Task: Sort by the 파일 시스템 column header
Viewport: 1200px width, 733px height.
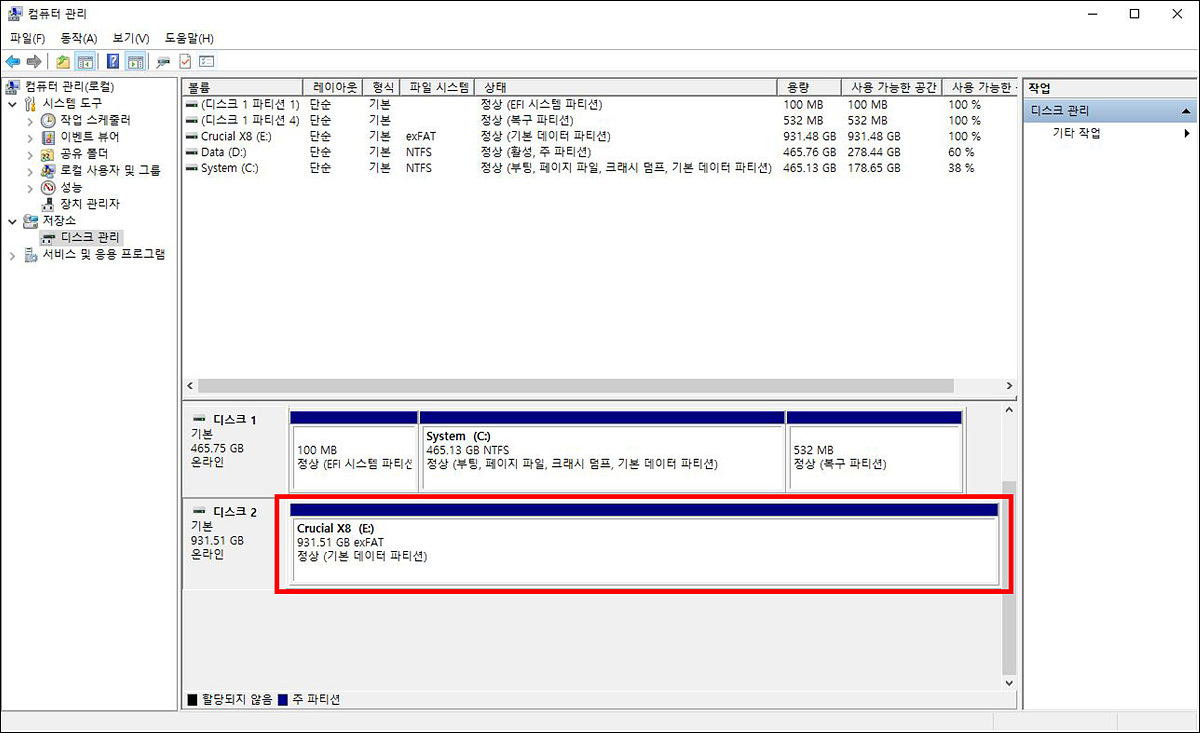Action: [436, 88]
